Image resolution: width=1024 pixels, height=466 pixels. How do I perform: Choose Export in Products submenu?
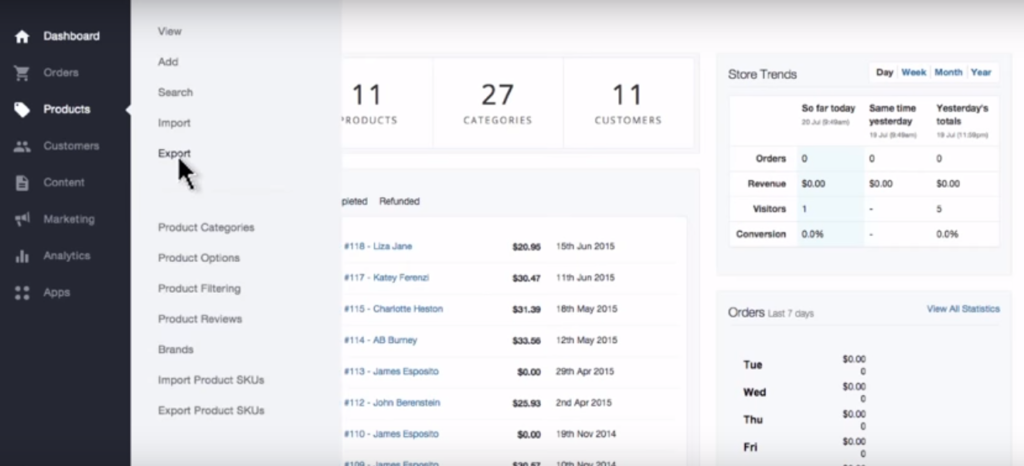tap(174, 153)
